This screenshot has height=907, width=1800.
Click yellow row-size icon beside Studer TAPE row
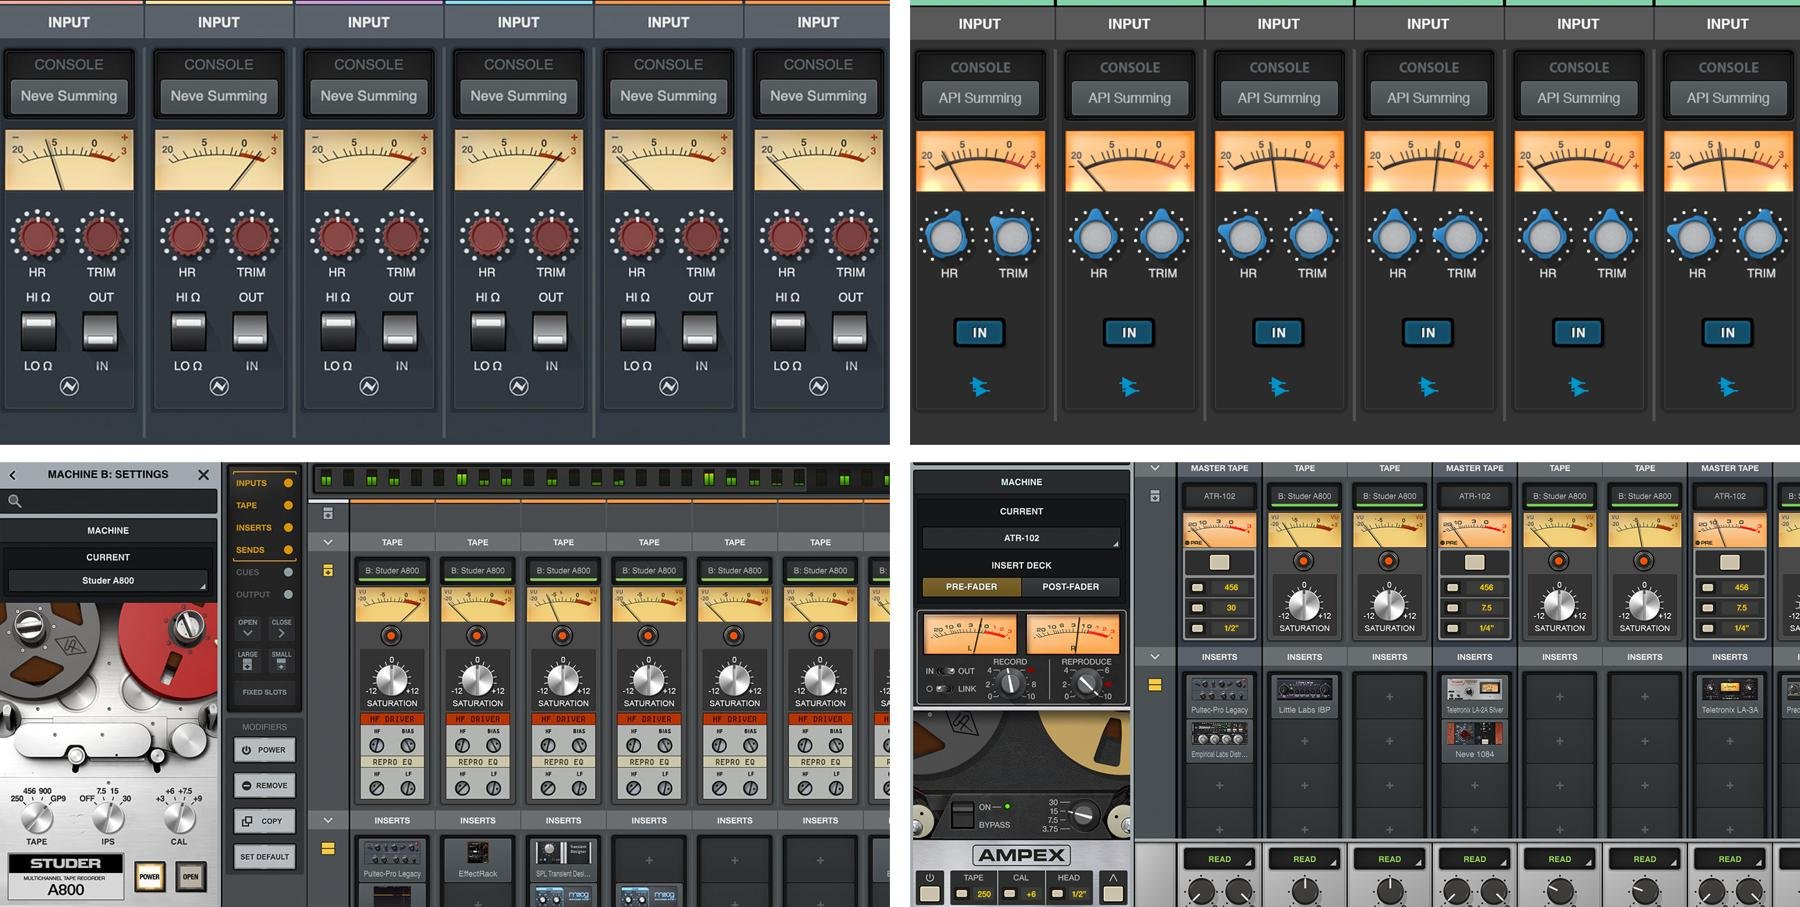tap(328, 570)
